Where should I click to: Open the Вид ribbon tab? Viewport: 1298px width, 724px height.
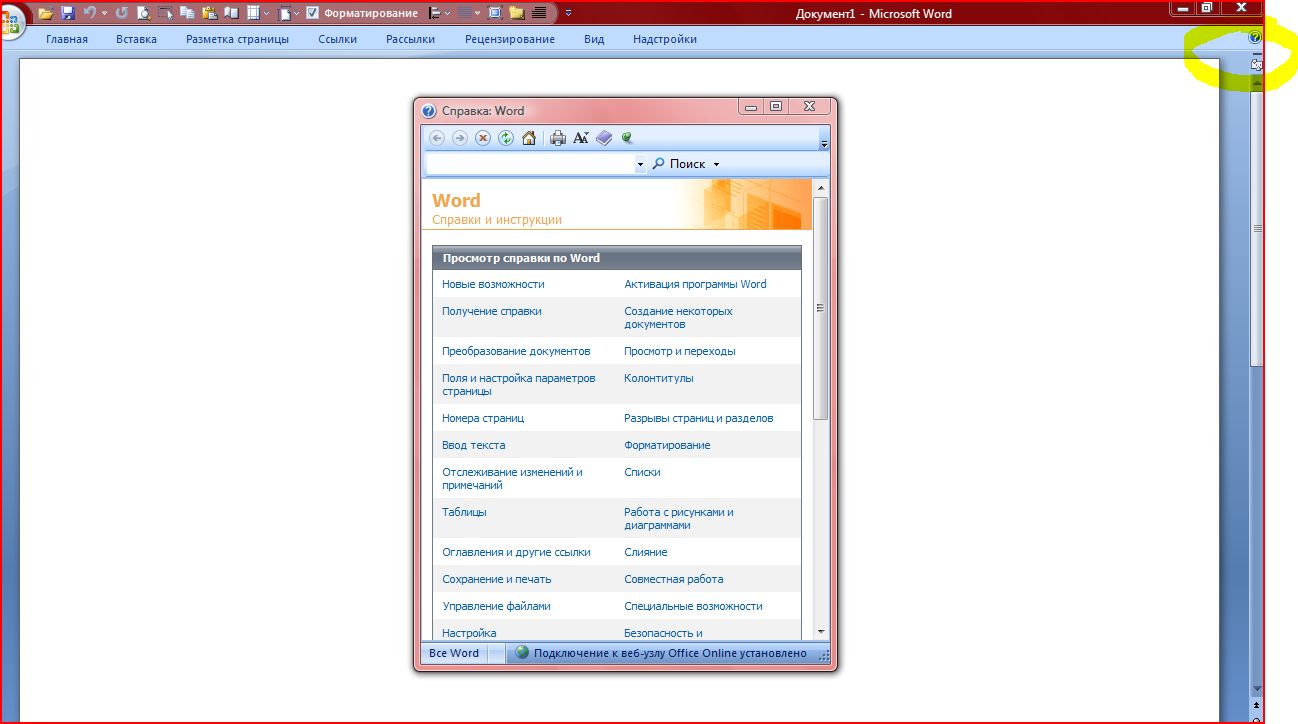594,39
